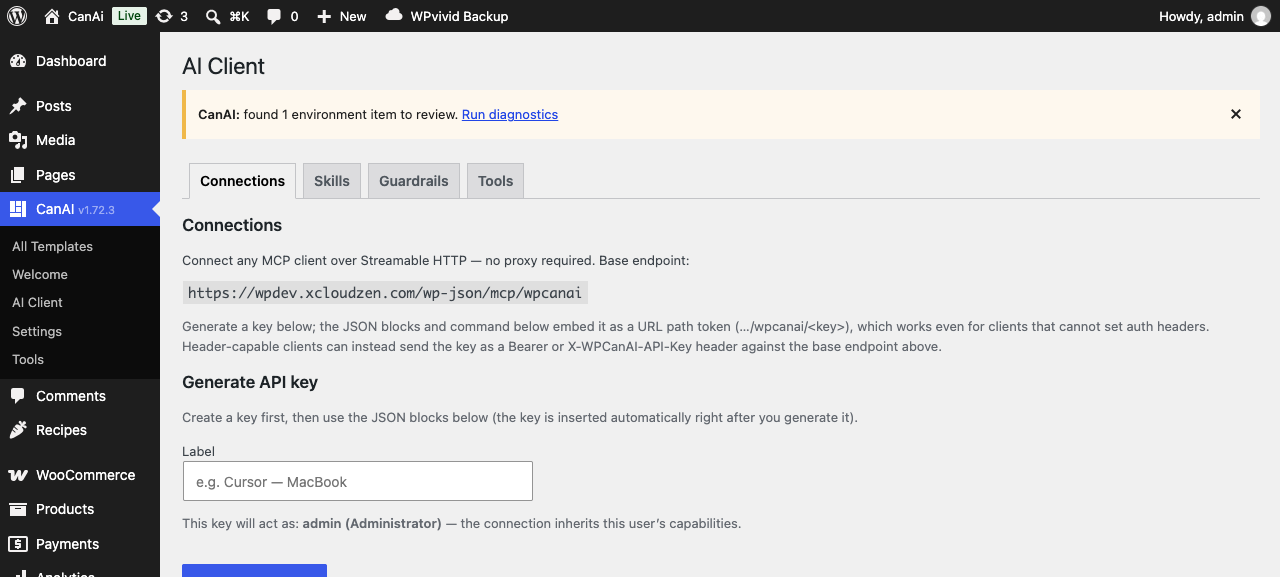Visit the CanAi site home link
The width and height of the screenshot is (1280, 577).
pyautogui.click(x=74, y=16)
